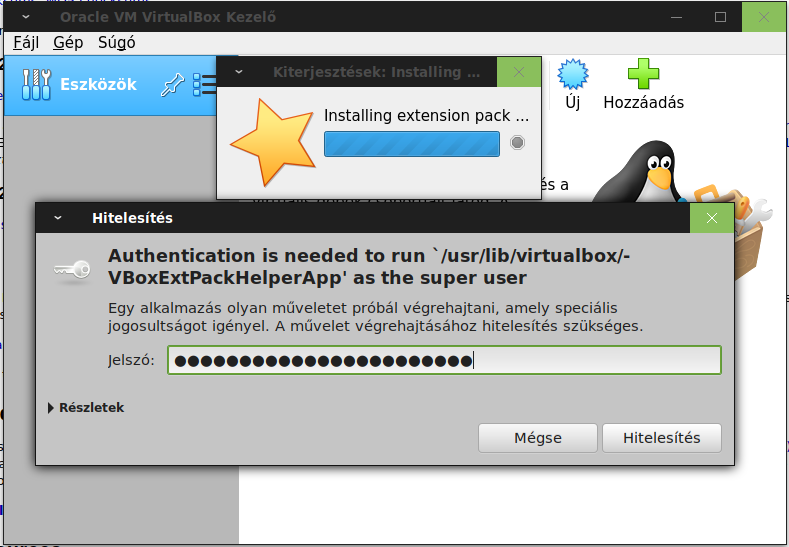Expand the Részletek details section
This screenshot has width=789, height=547.
coord(86,408)
